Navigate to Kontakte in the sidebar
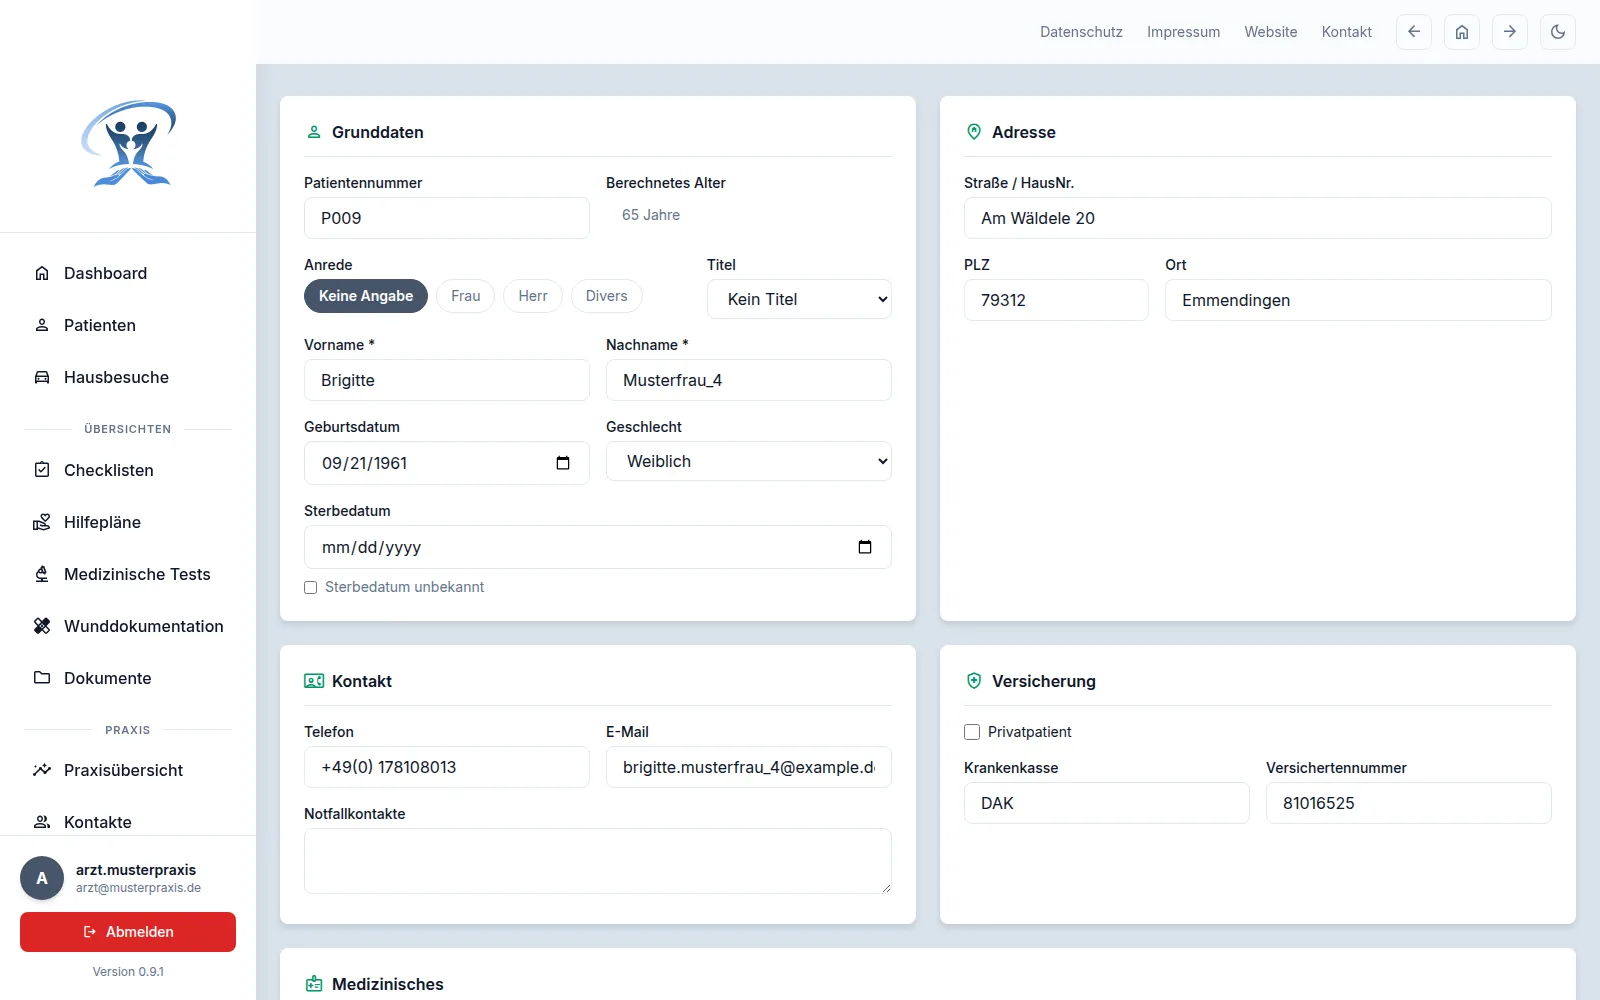This screenshot has height=1000, width=1600. pyautogui.click(x=128, y=821)
